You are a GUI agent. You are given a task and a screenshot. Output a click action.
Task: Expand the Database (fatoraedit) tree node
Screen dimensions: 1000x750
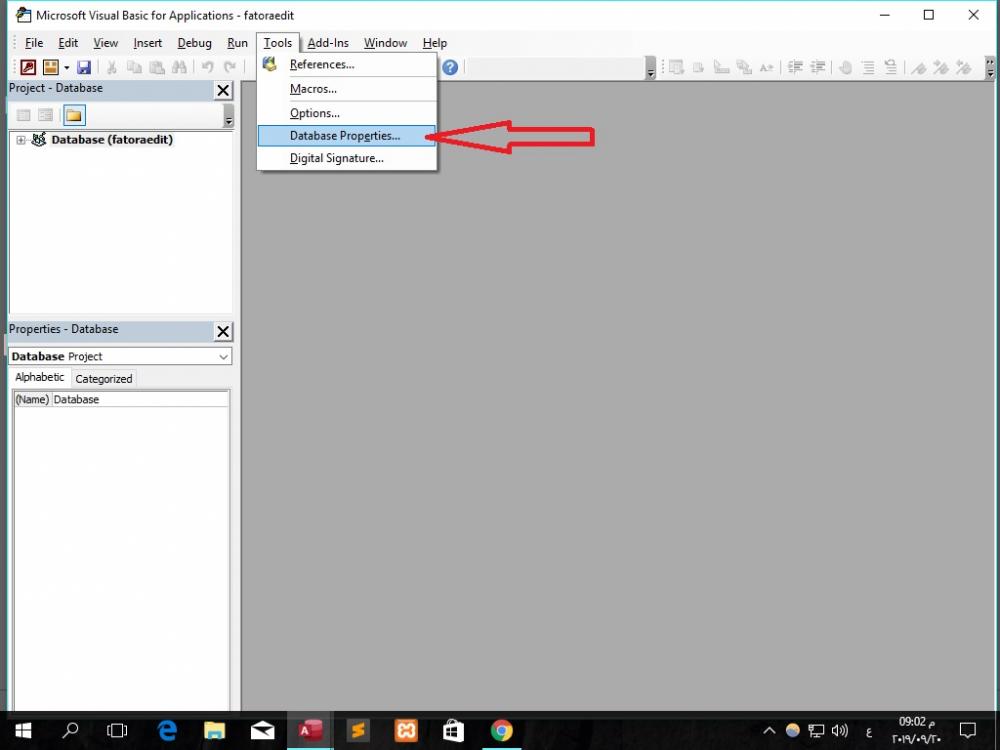point(20,140)
